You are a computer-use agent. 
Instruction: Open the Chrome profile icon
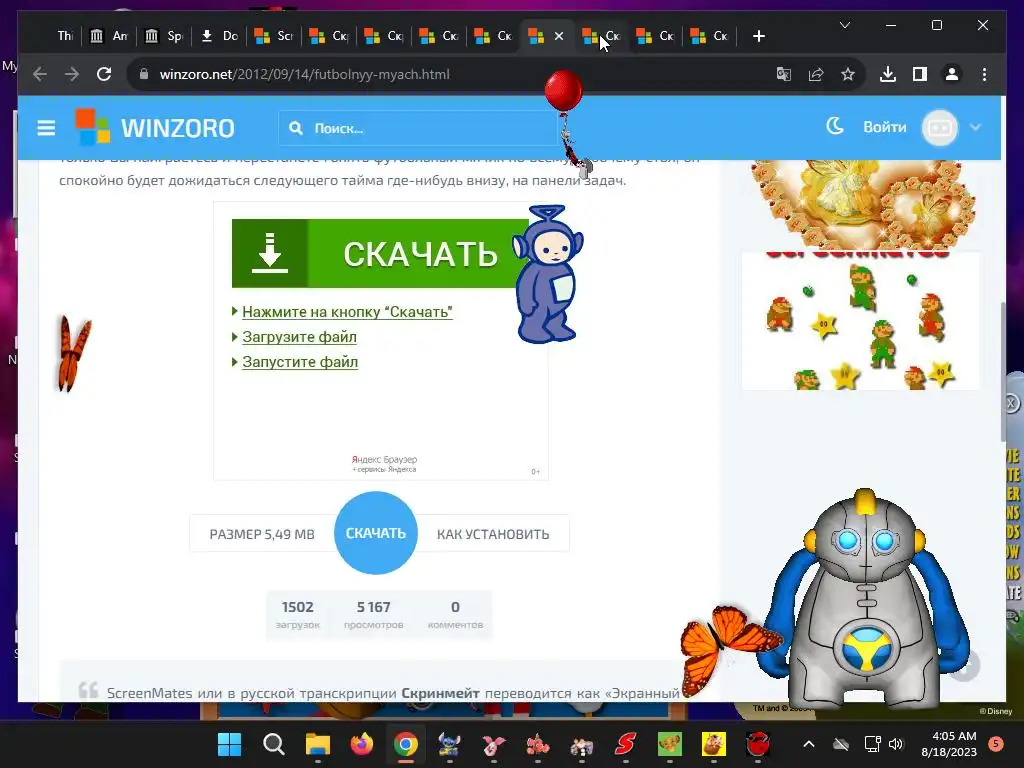952,74
